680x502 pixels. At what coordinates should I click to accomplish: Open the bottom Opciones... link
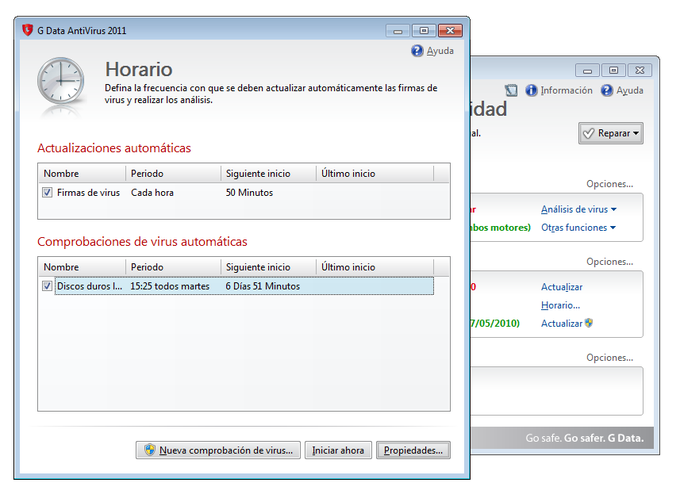610,358
